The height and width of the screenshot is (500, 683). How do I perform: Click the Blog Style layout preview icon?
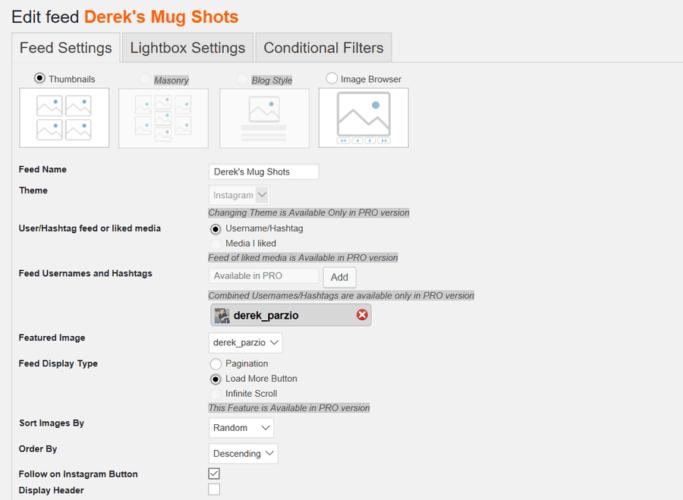[x=263, y=117]
